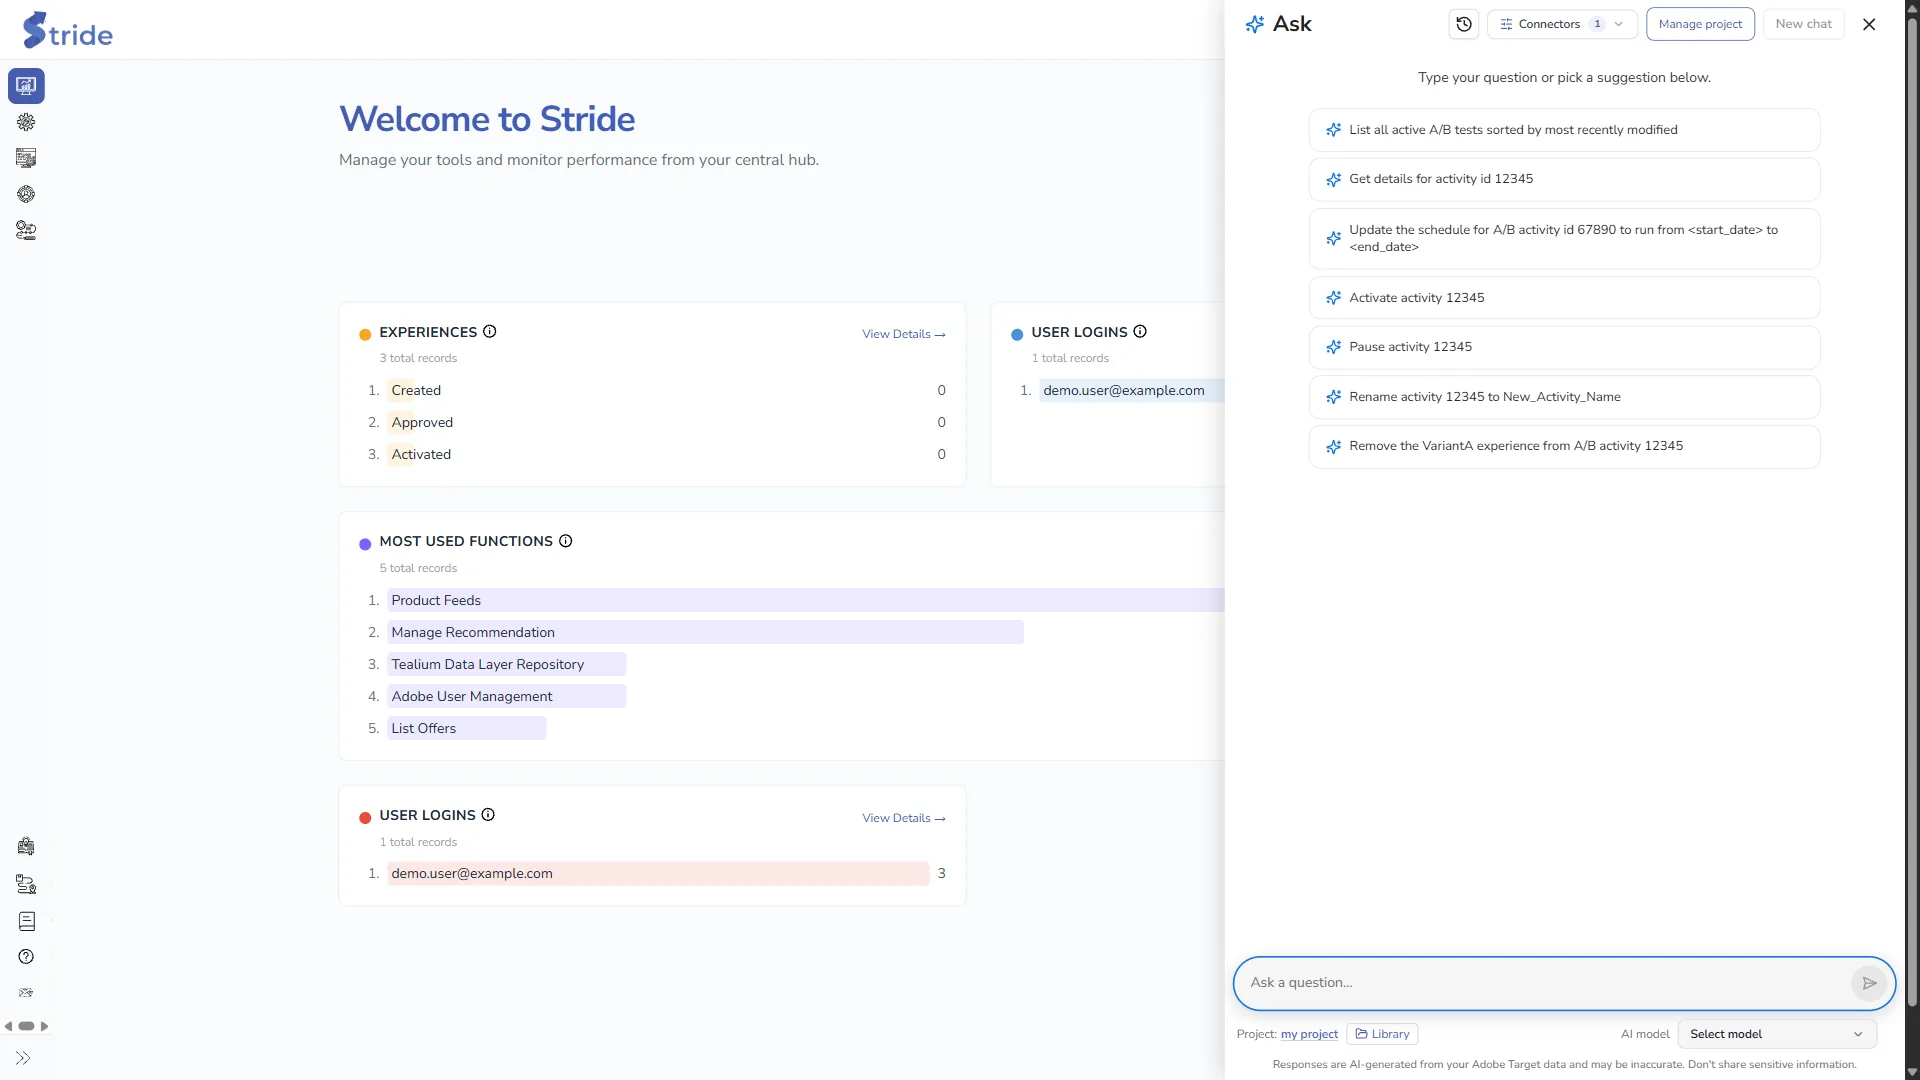Viewport: 1920px width, 1080px height.
Task: Click the Product Feeds bar row
Action: tap(805, 600)
